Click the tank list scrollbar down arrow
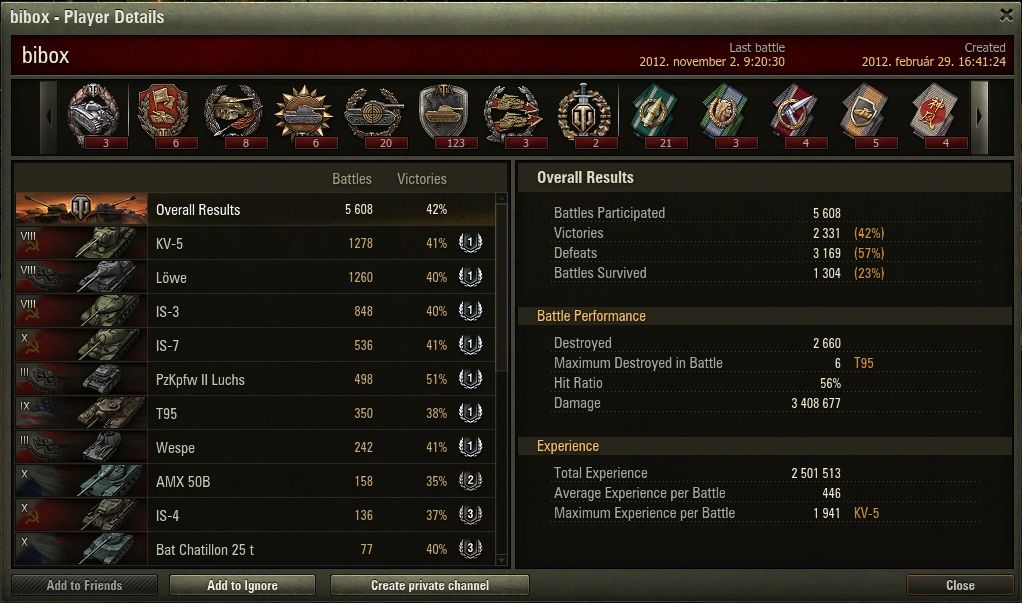 pos(501,560)
